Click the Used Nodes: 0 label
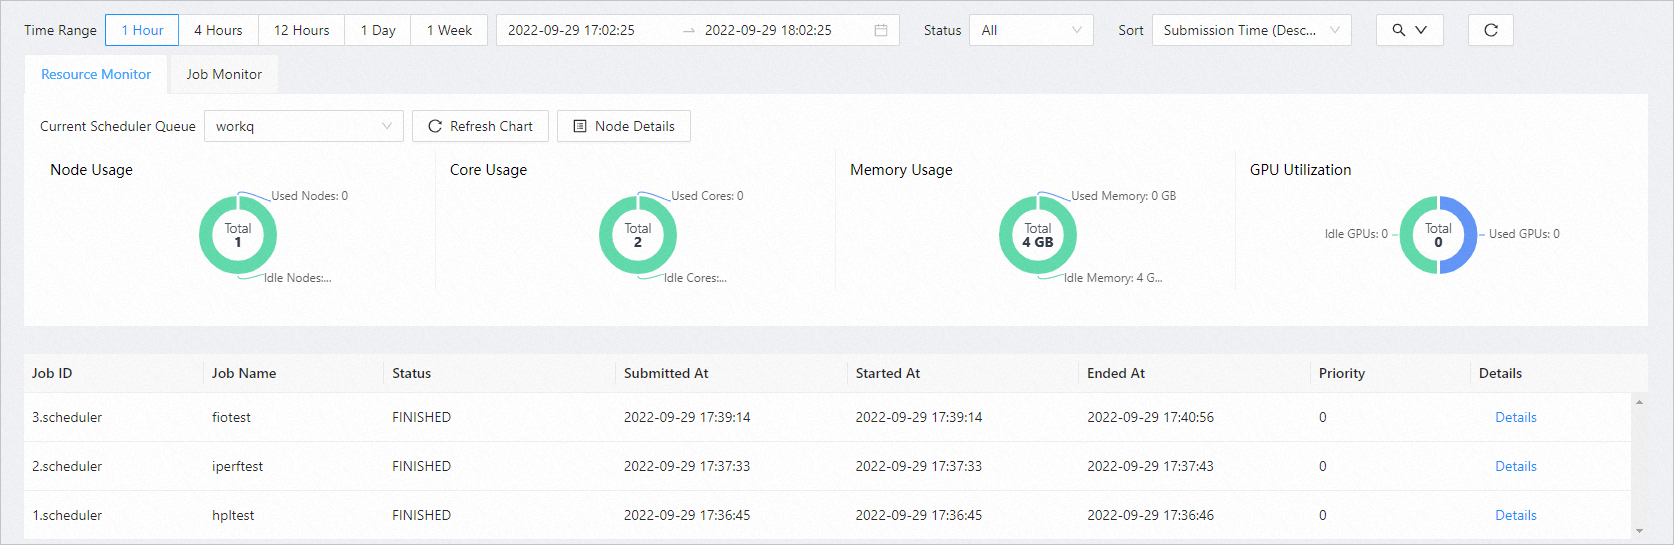This screenshot has width=1674, height=545. [310, 196]
